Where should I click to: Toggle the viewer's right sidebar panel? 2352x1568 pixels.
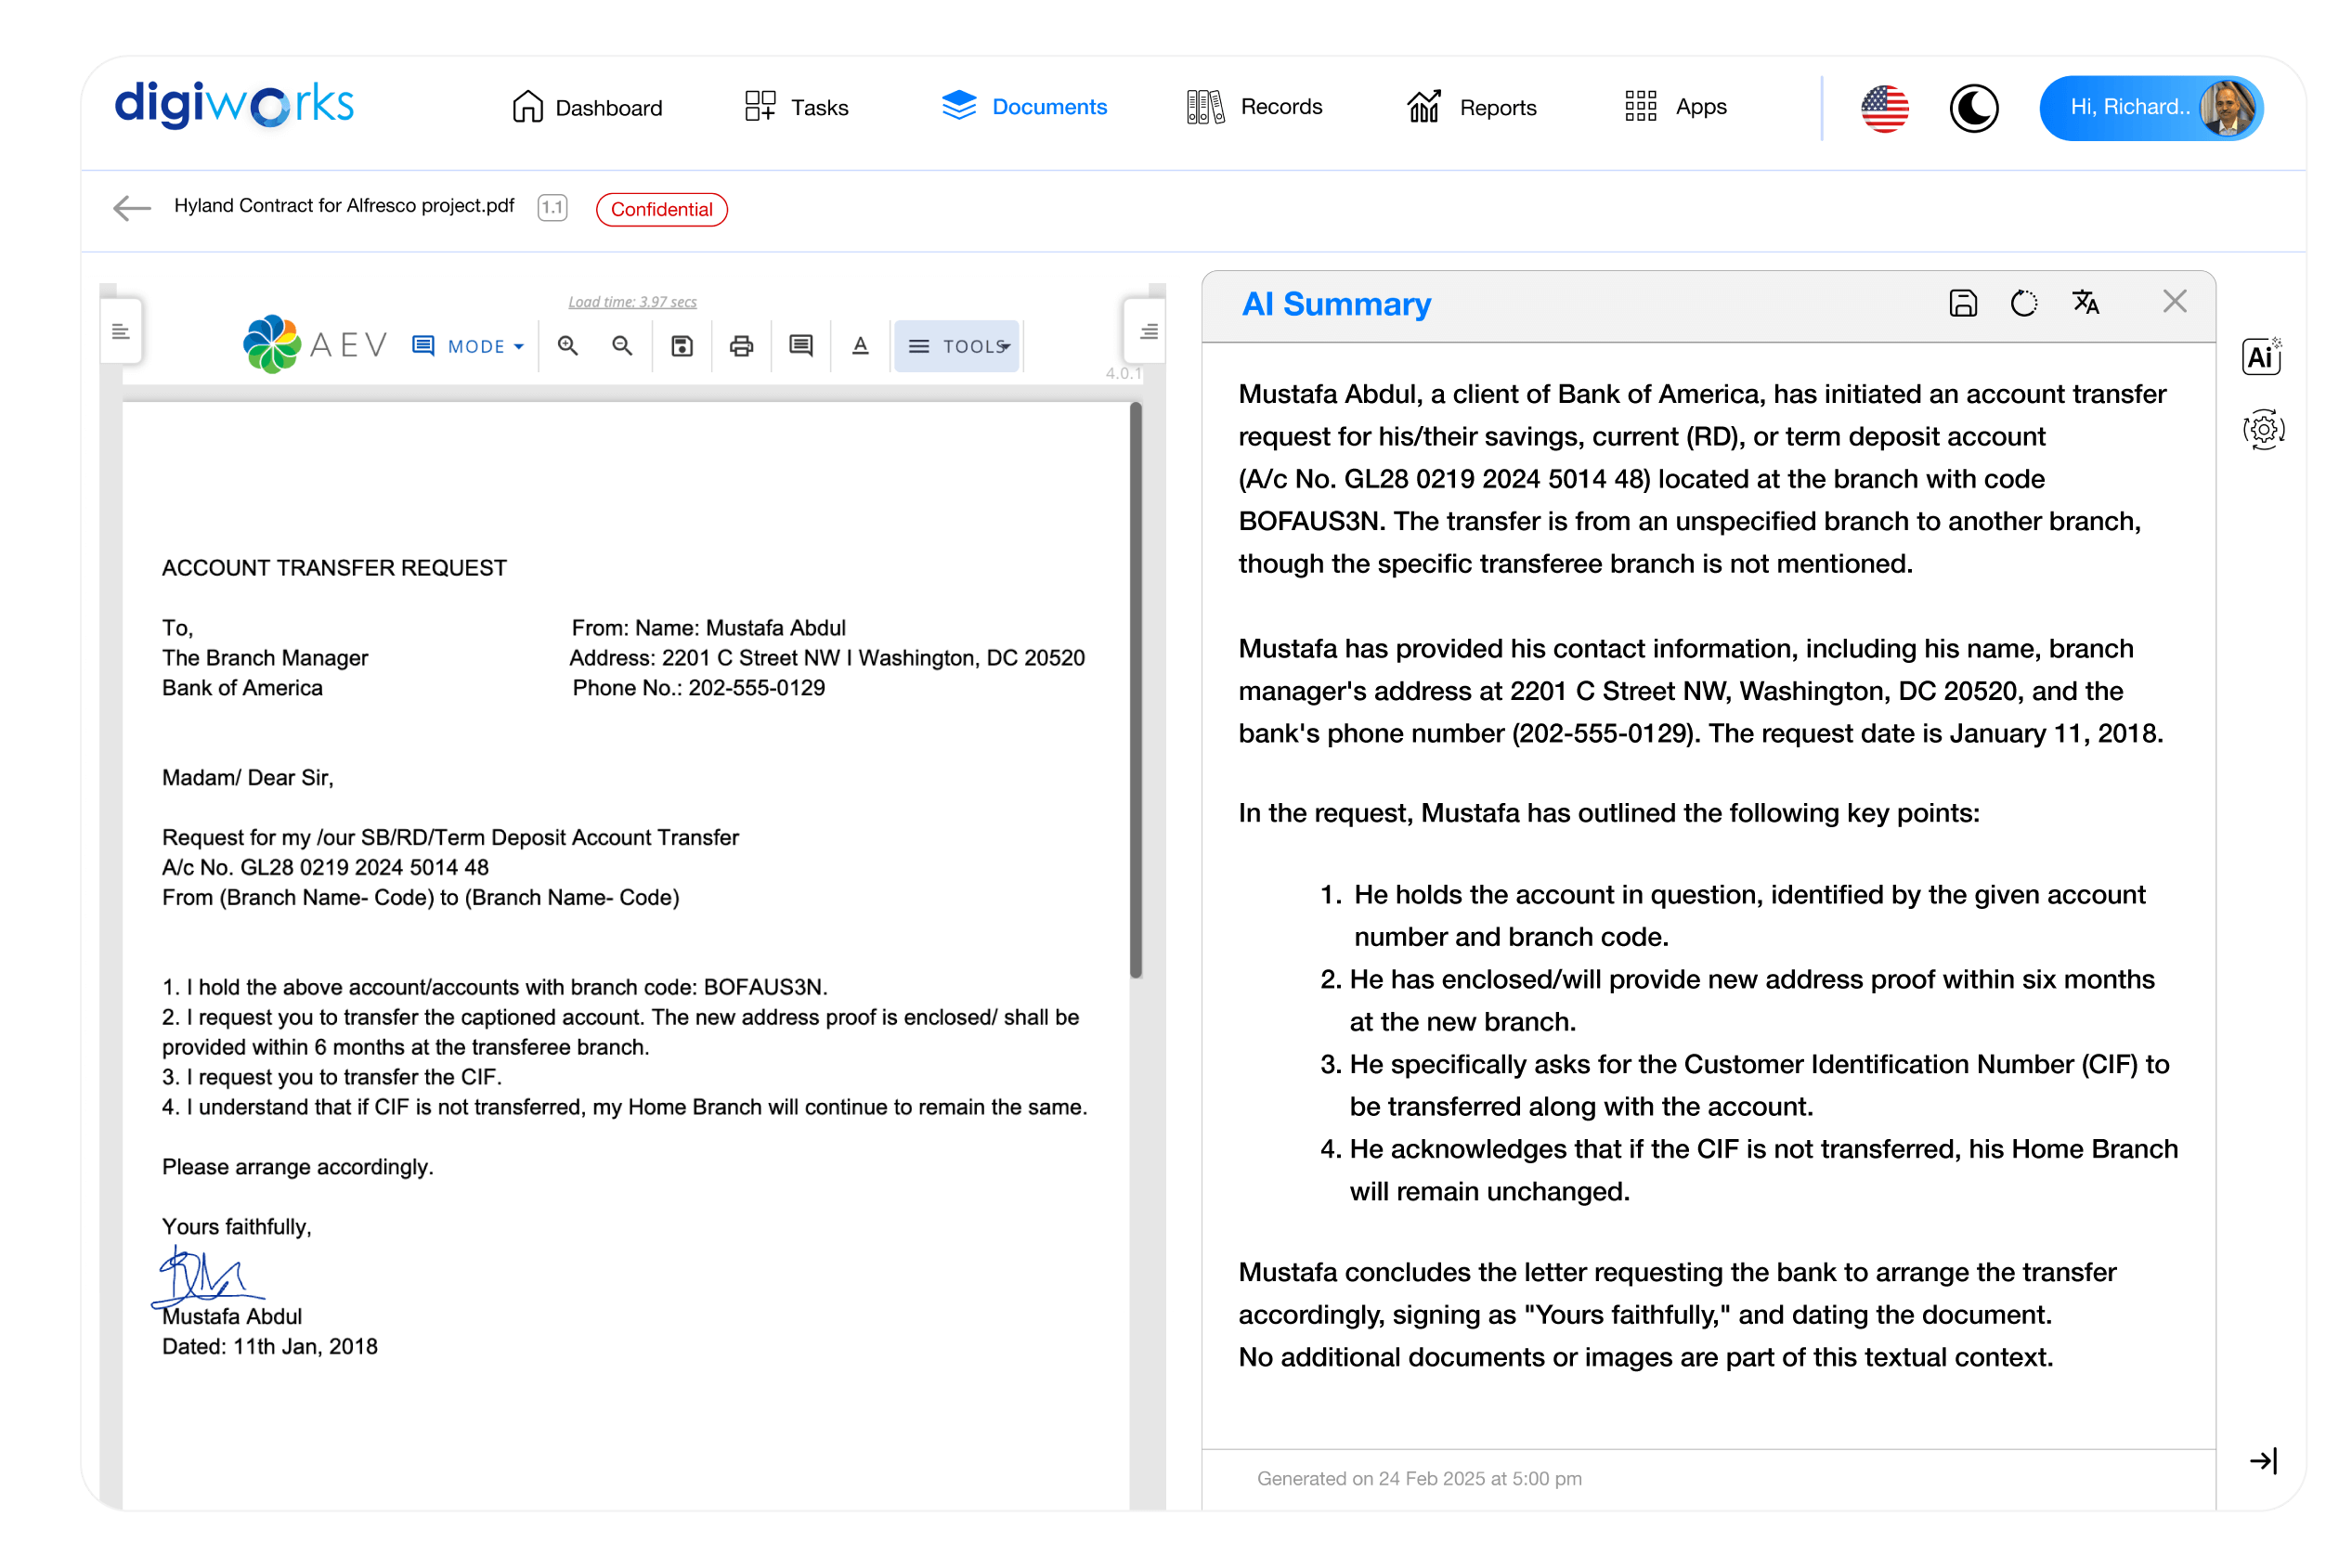point(1148,331)
